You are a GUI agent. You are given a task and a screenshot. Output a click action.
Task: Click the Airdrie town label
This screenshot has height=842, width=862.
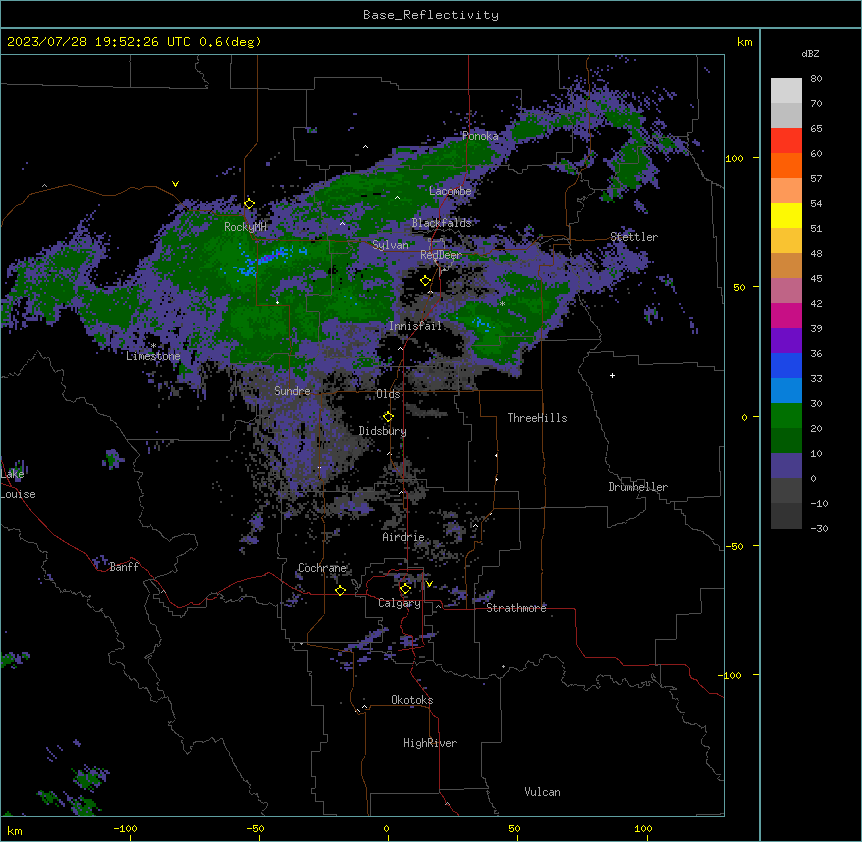click(x=403, y=537)
